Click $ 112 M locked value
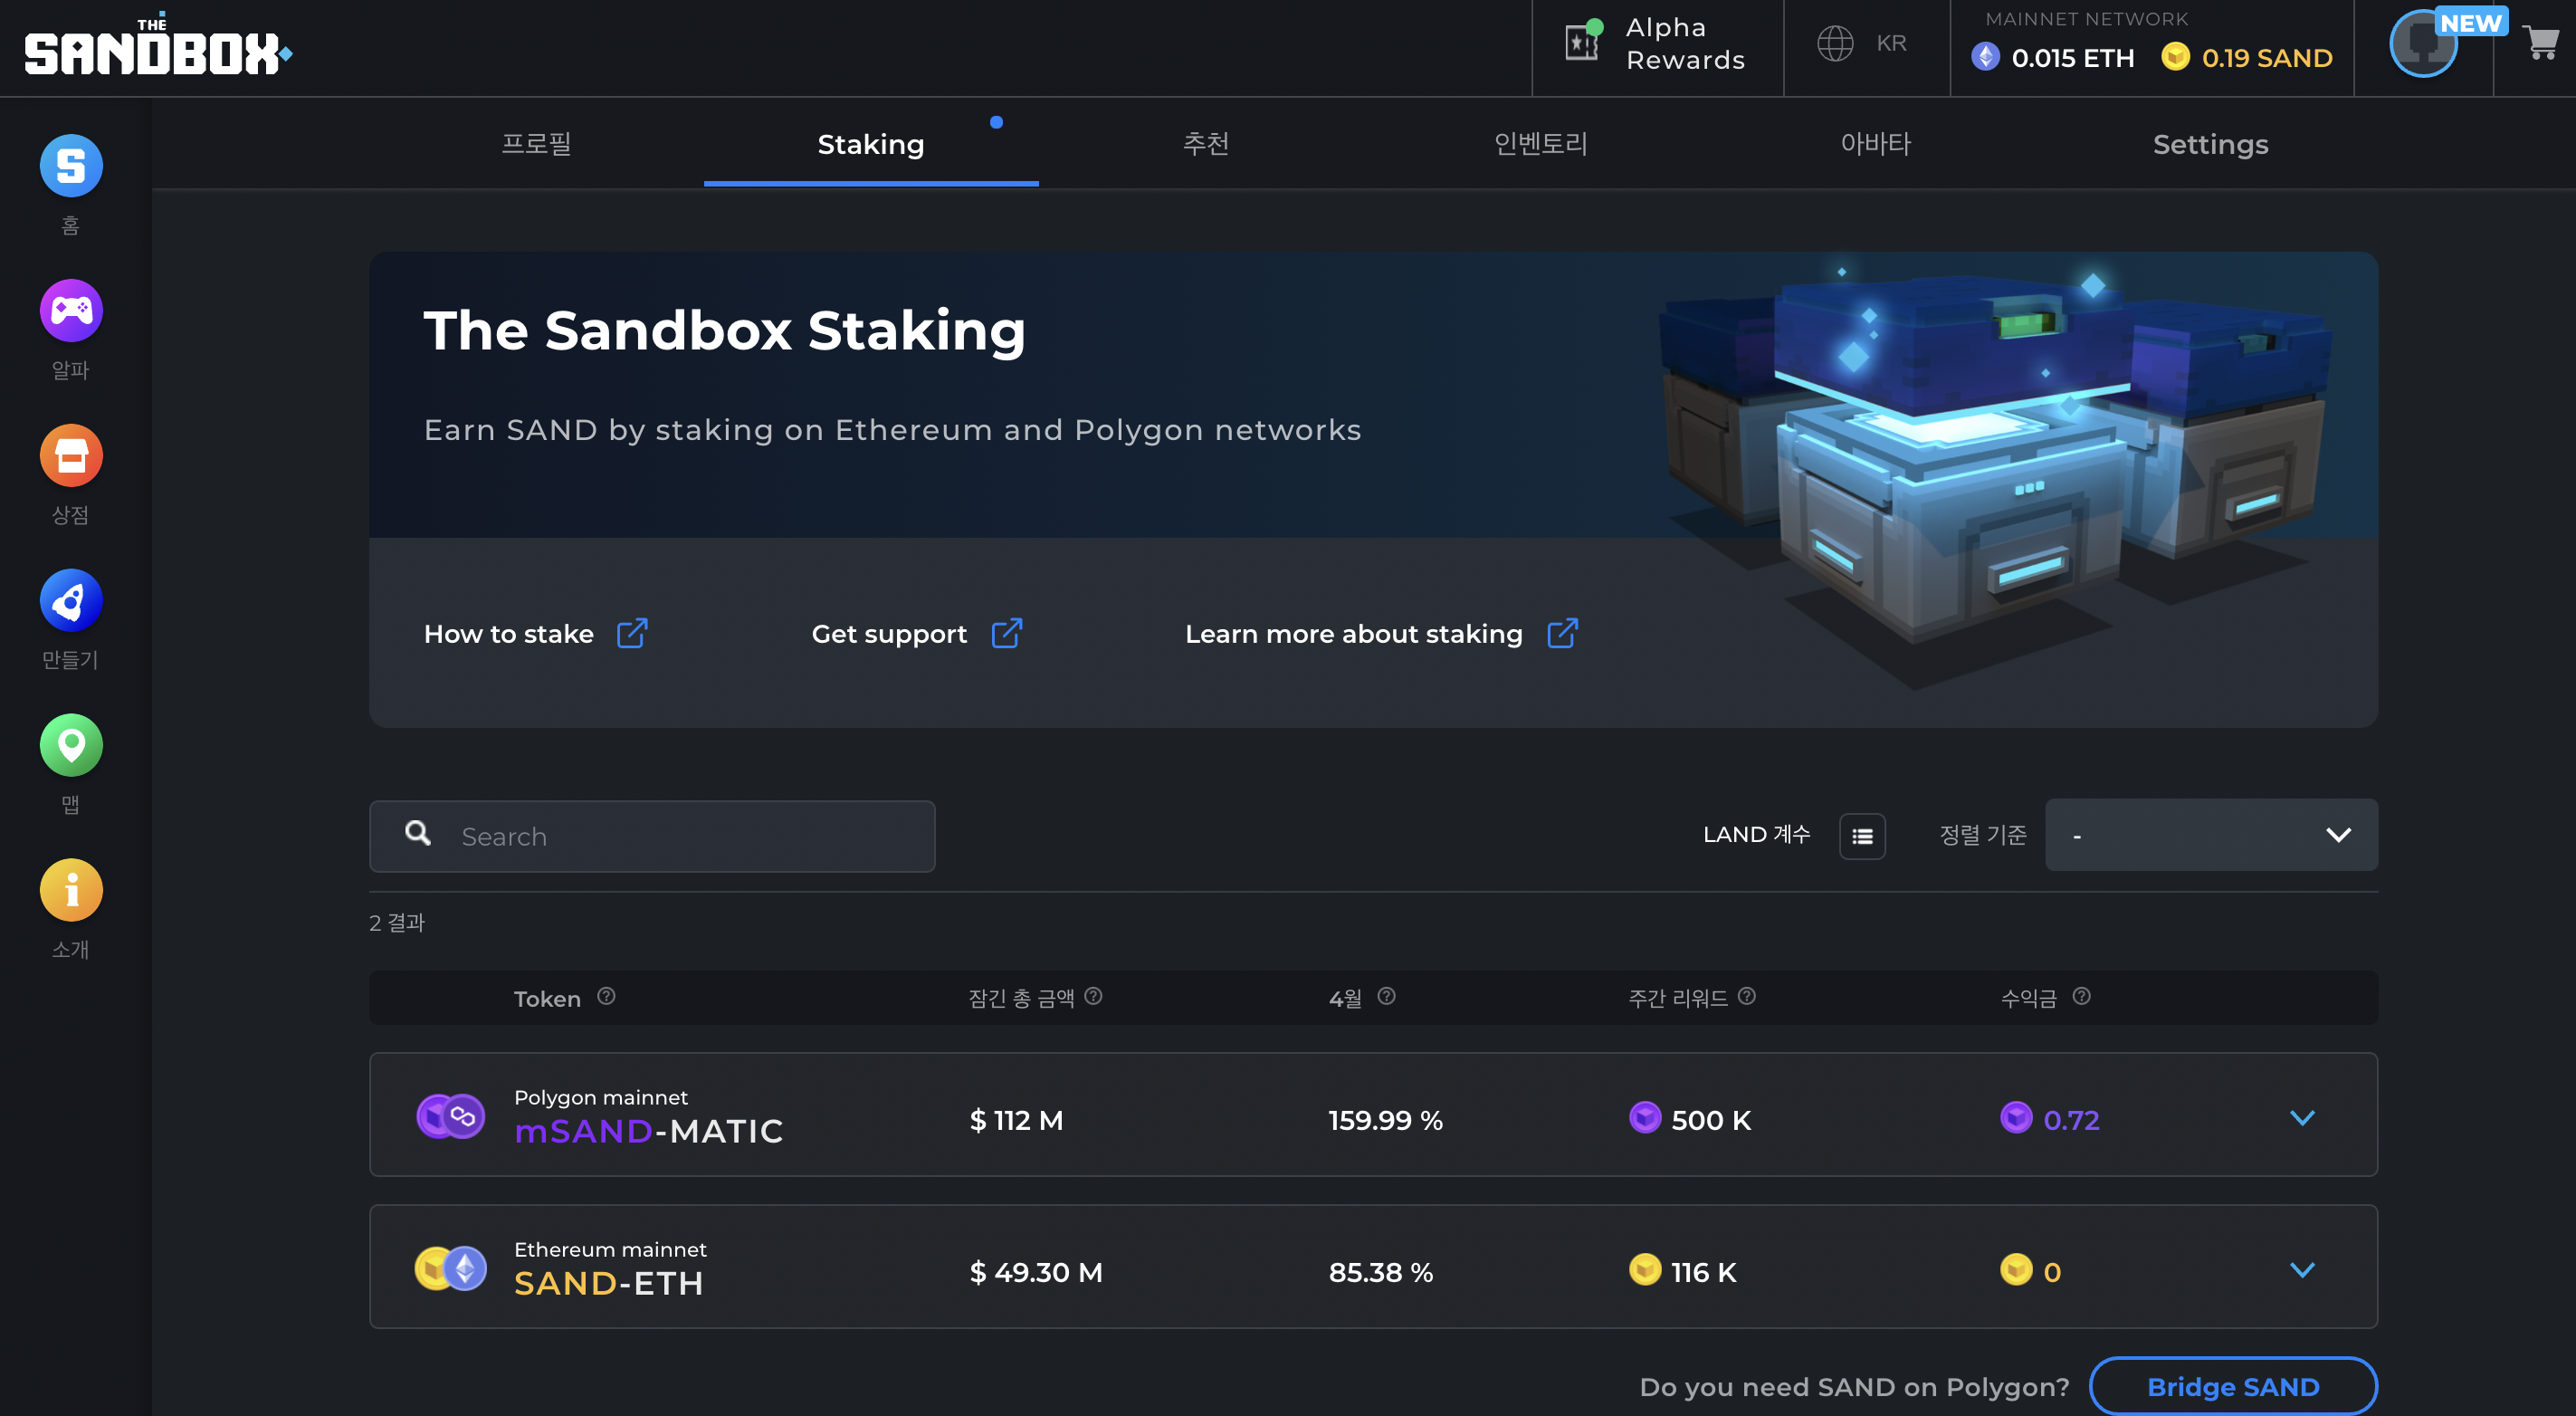This screenshot has height=1416, width=2576. 1016,1120
